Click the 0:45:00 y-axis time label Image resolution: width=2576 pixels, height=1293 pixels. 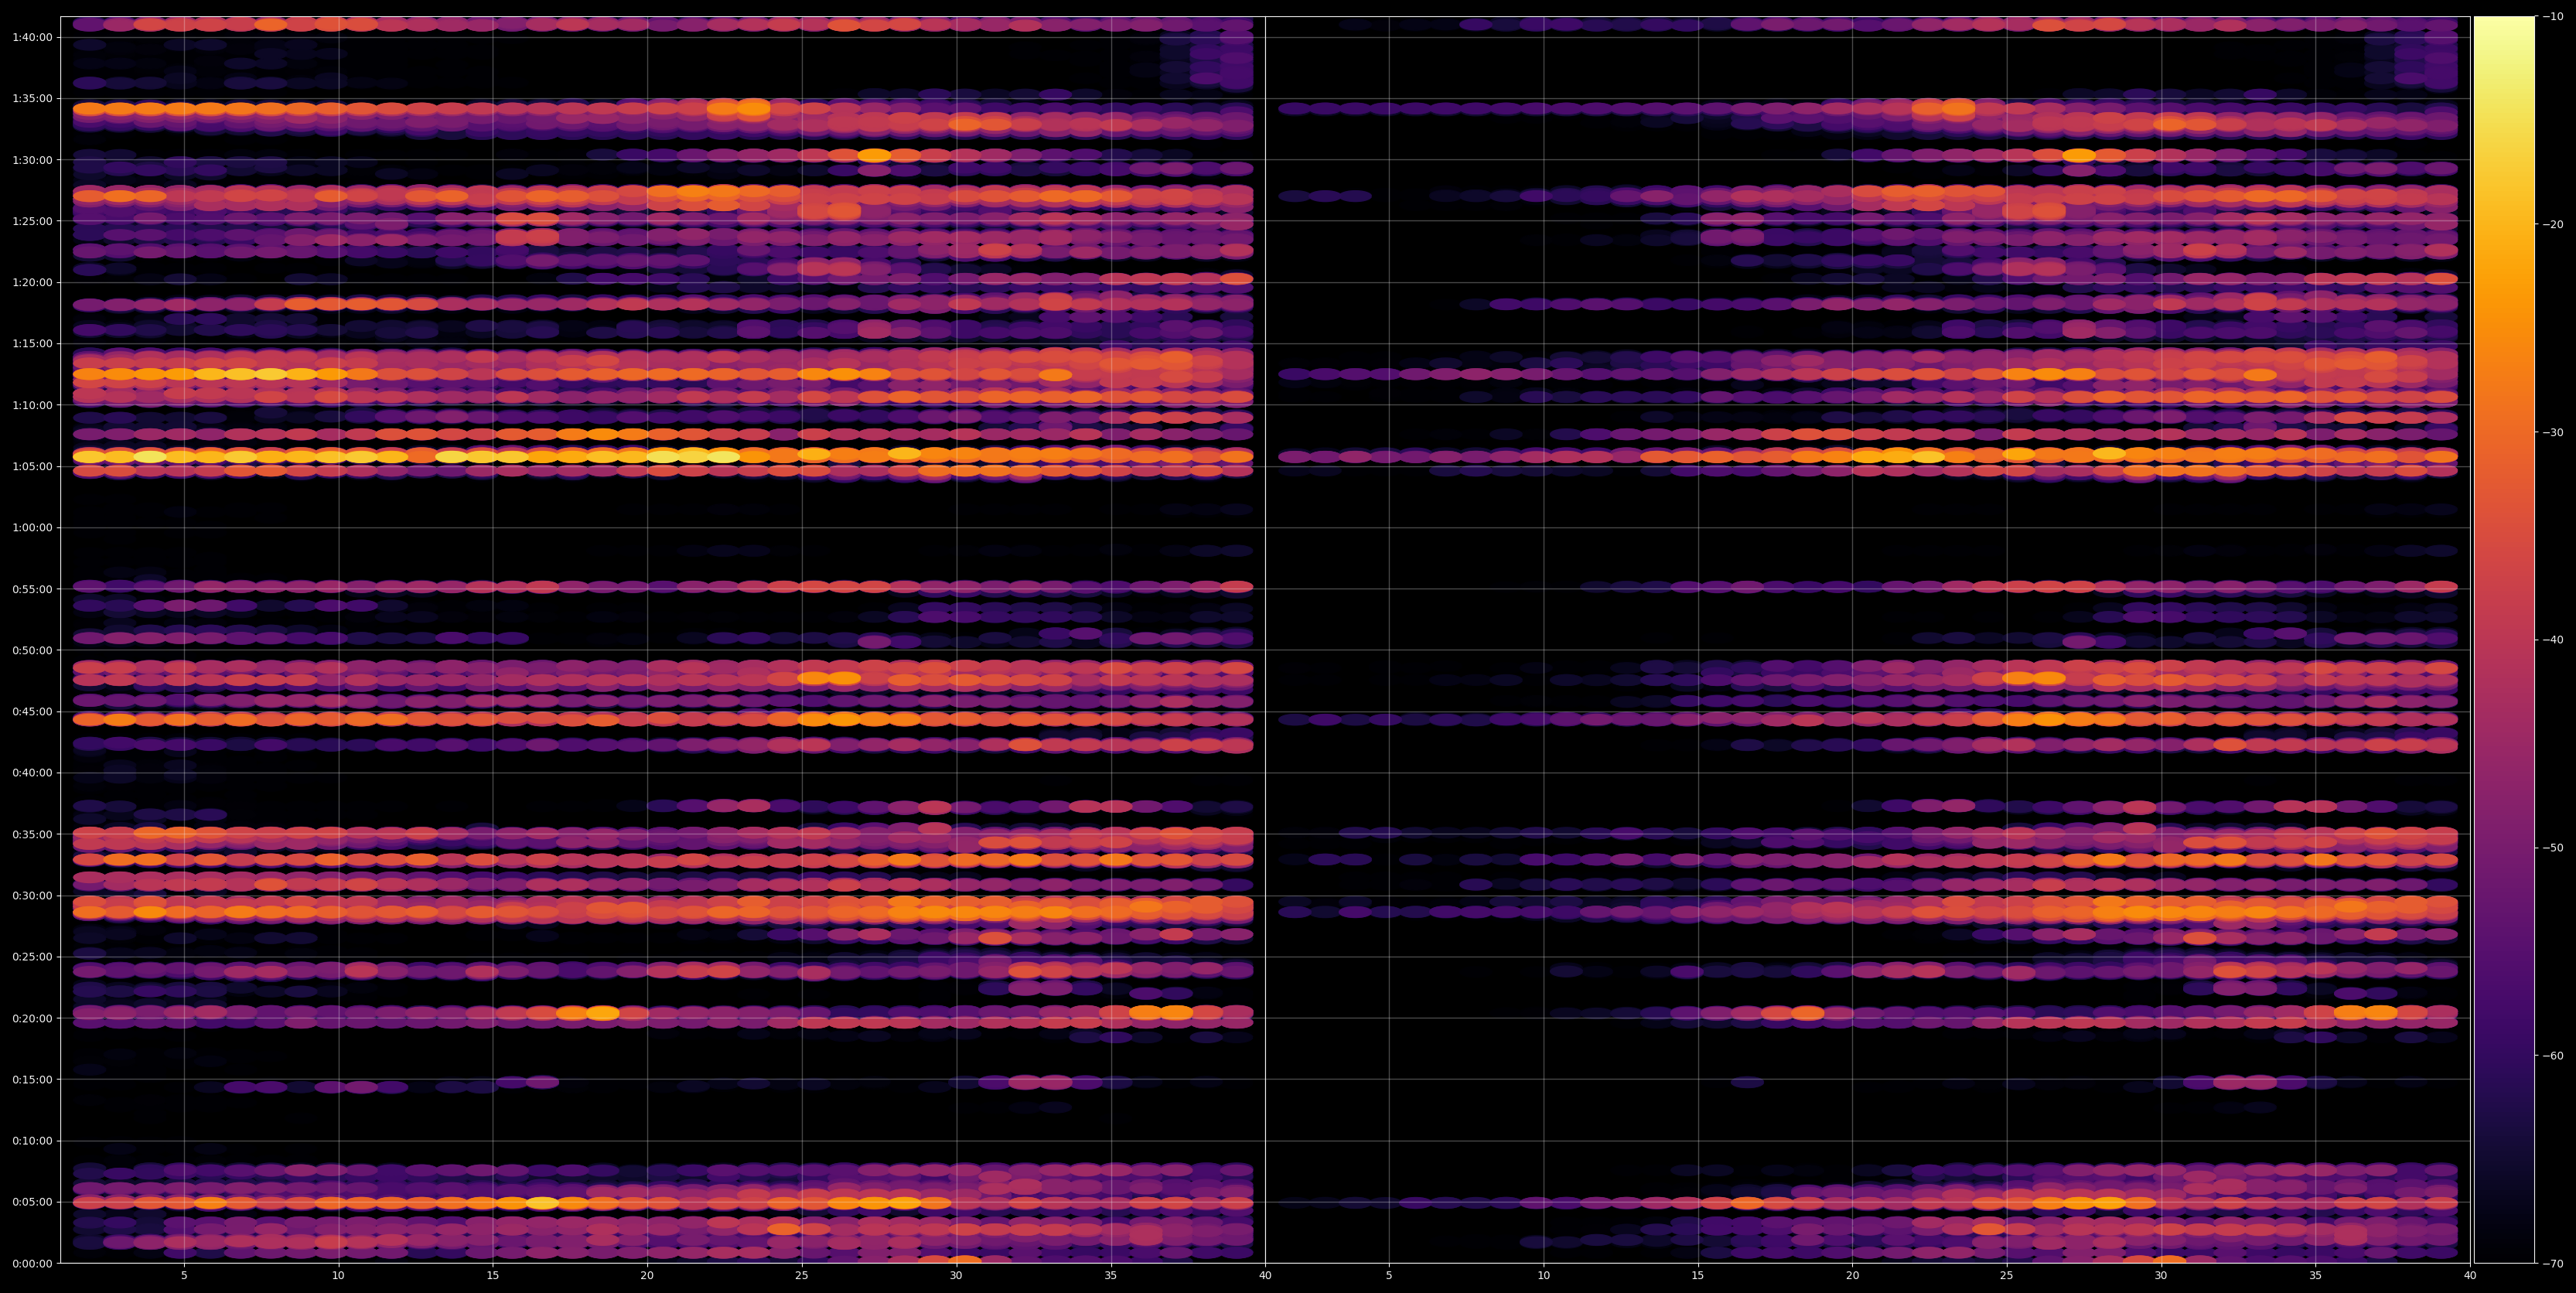[32, 712]
